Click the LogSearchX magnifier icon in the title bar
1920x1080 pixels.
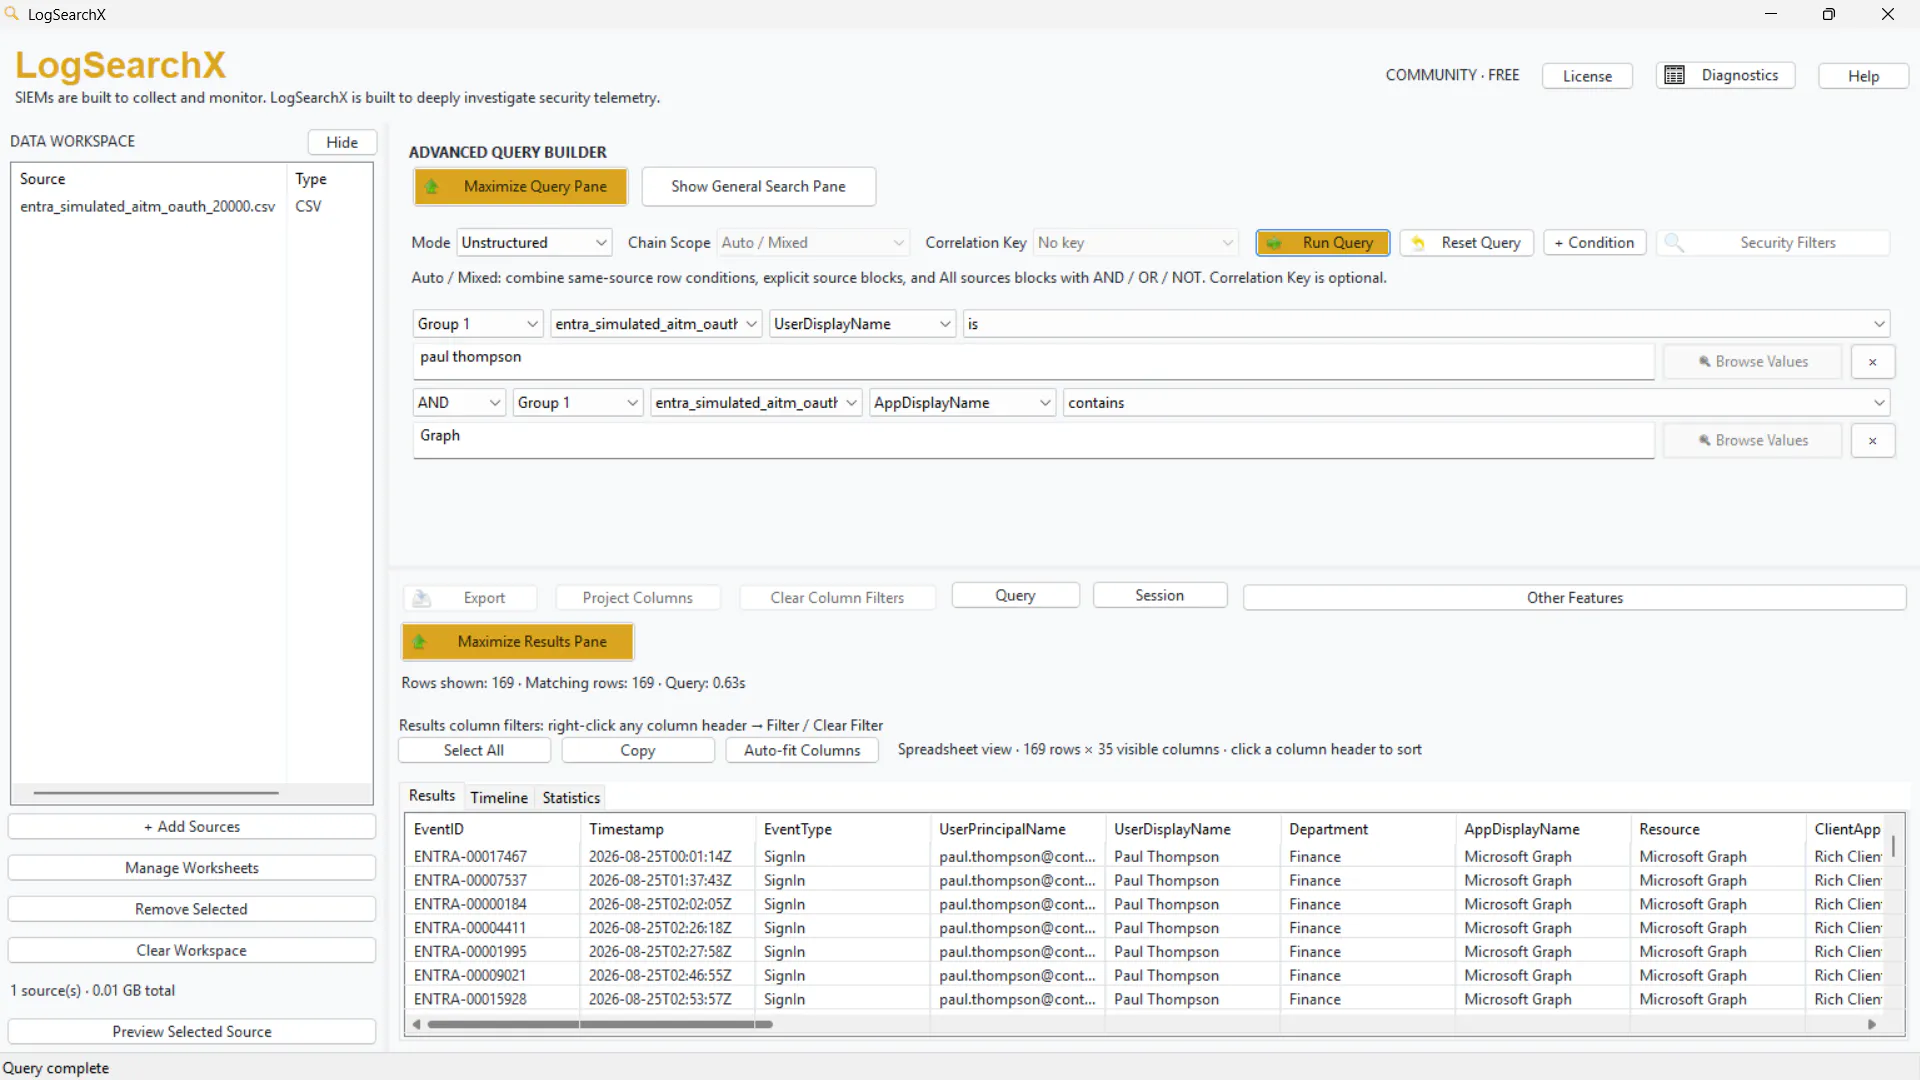12,14
